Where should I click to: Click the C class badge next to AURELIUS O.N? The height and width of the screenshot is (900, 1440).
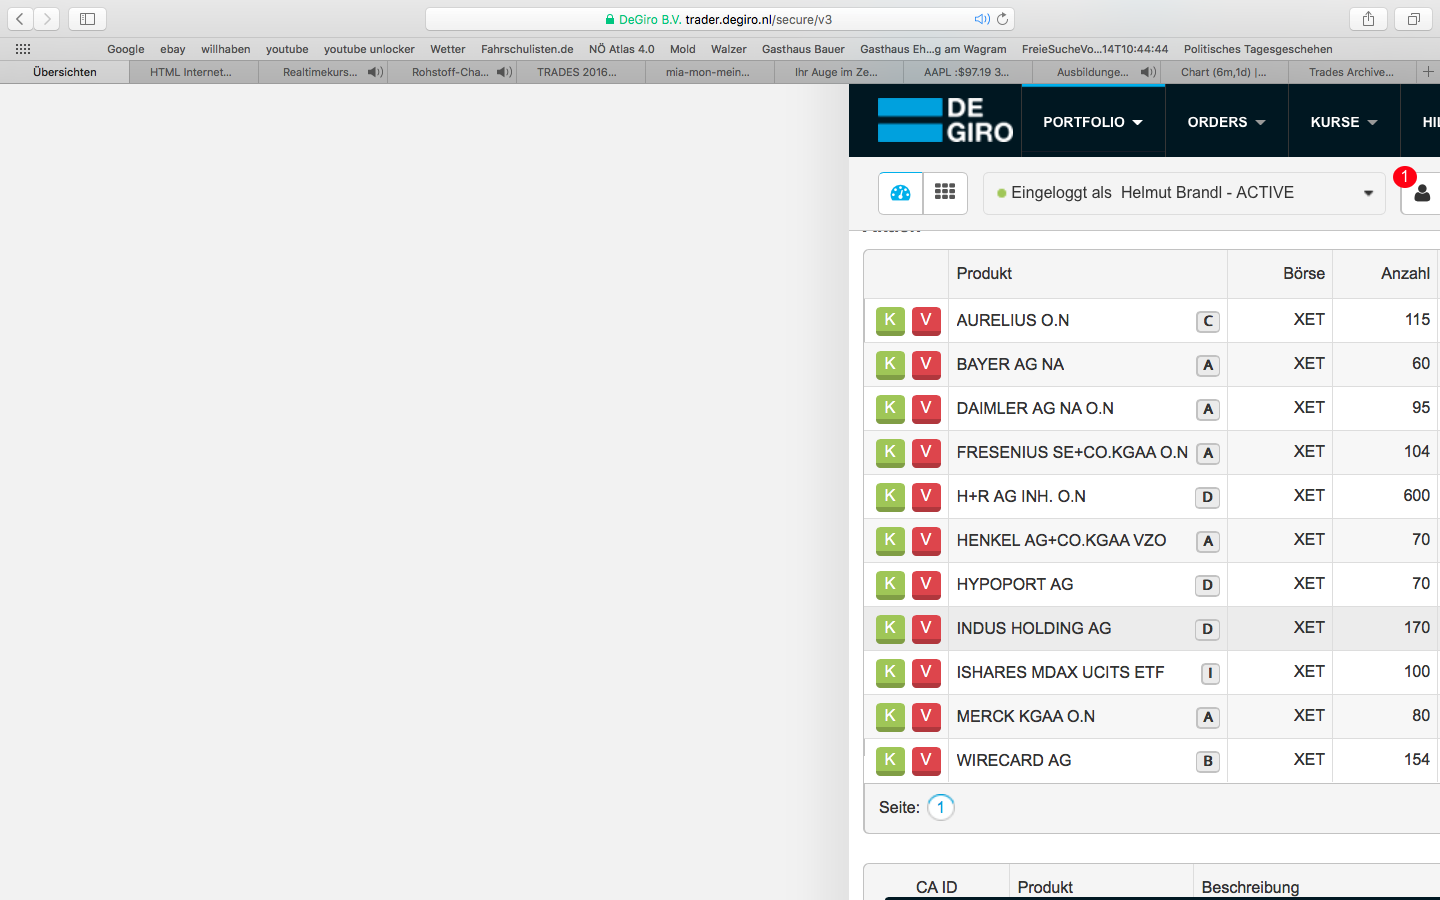tap(1208, 321)
